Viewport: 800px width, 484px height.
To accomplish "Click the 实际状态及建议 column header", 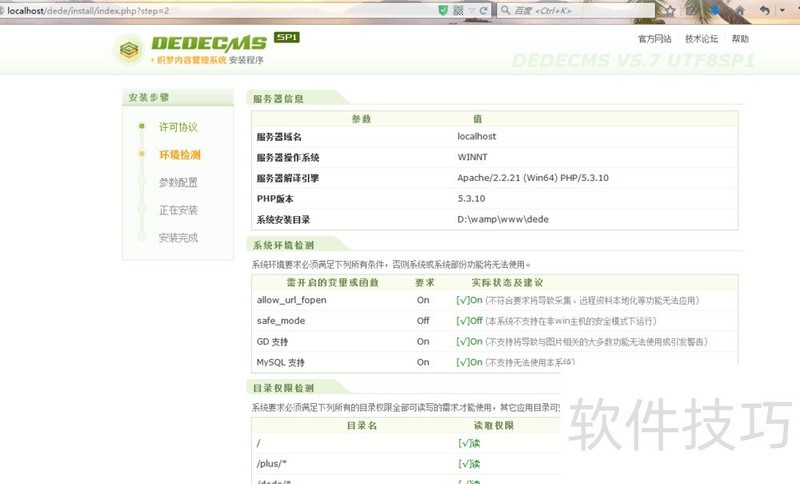I will [507, 283].
